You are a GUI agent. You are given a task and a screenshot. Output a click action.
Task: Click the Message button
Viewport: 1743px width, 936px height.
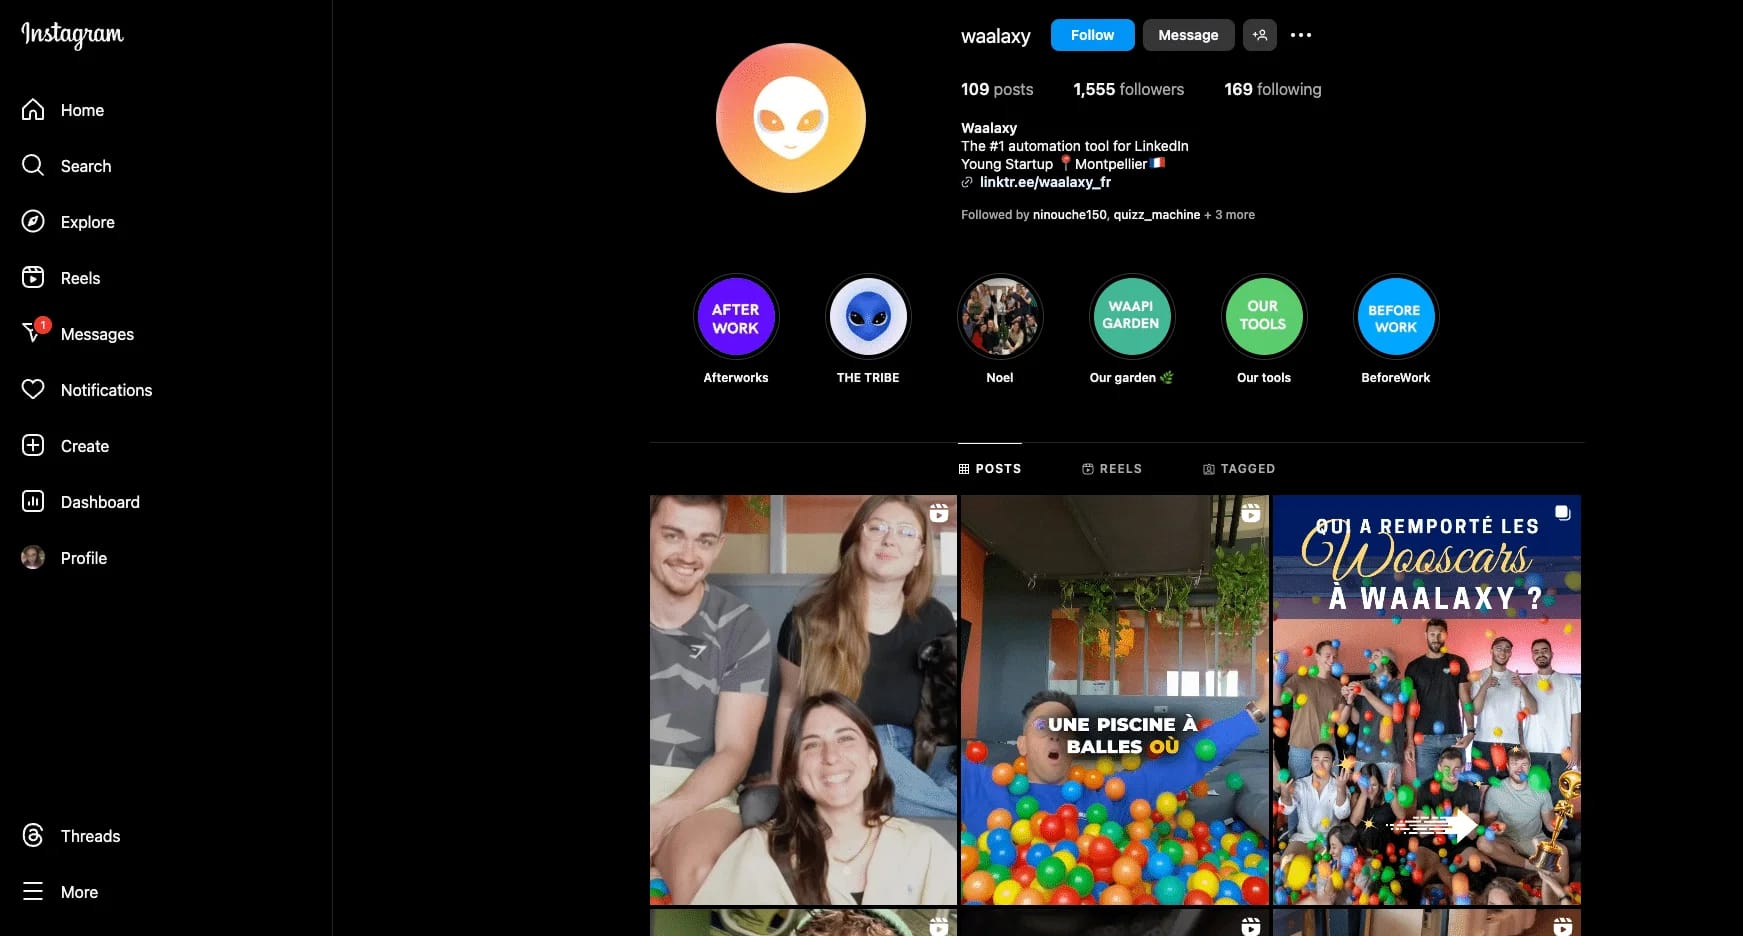click(x=1188, y=35)
